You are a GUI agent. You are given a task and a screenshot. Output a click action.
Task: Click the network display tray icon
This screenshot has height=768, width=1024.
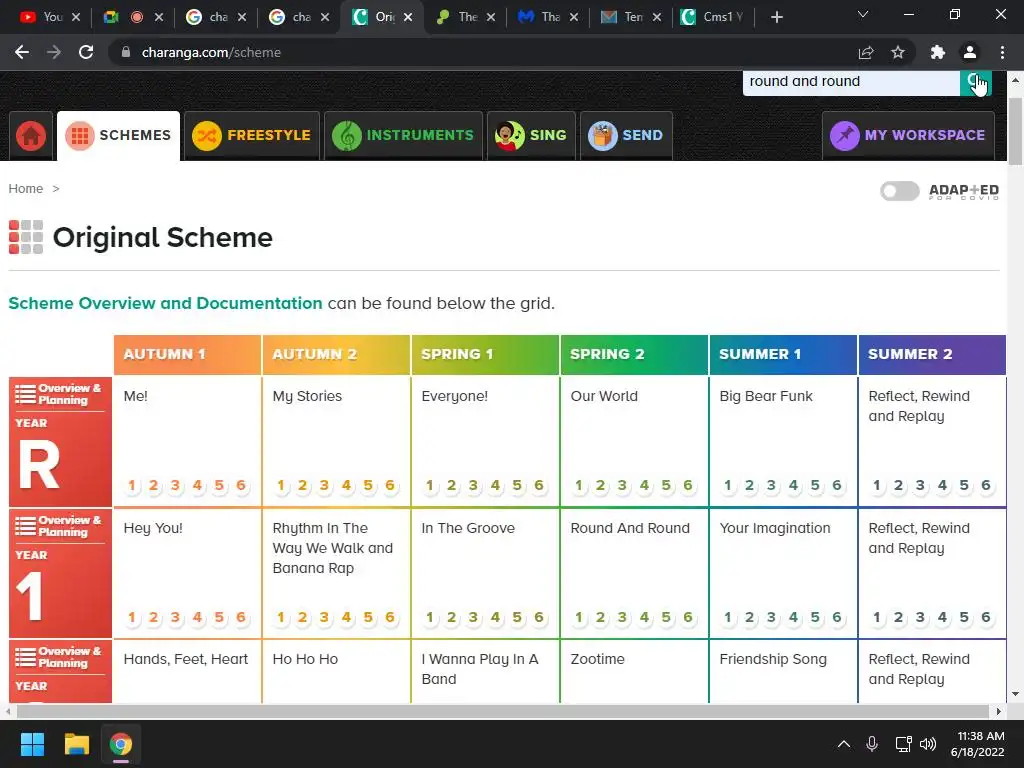pos(903,744)
